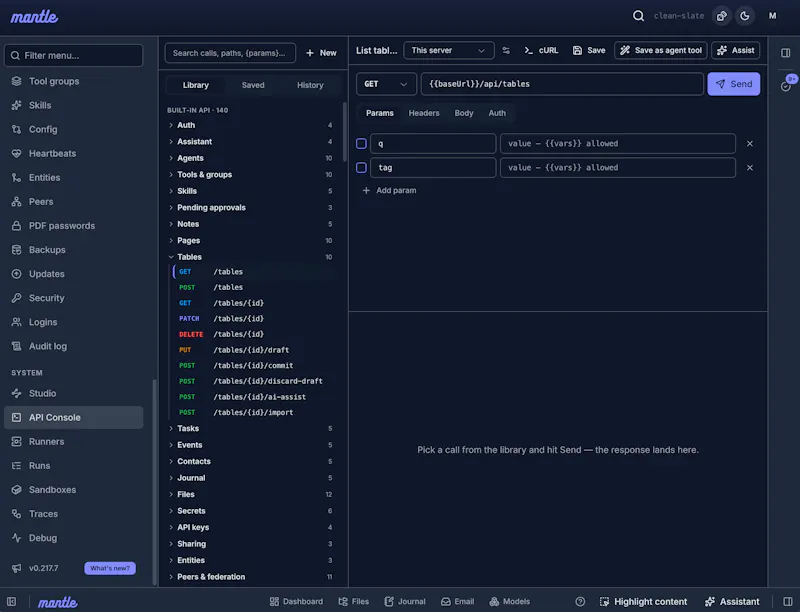Open Entities in the left sidebar
Image resolution: width=800 pixels, height=612 pixels.
73,177
